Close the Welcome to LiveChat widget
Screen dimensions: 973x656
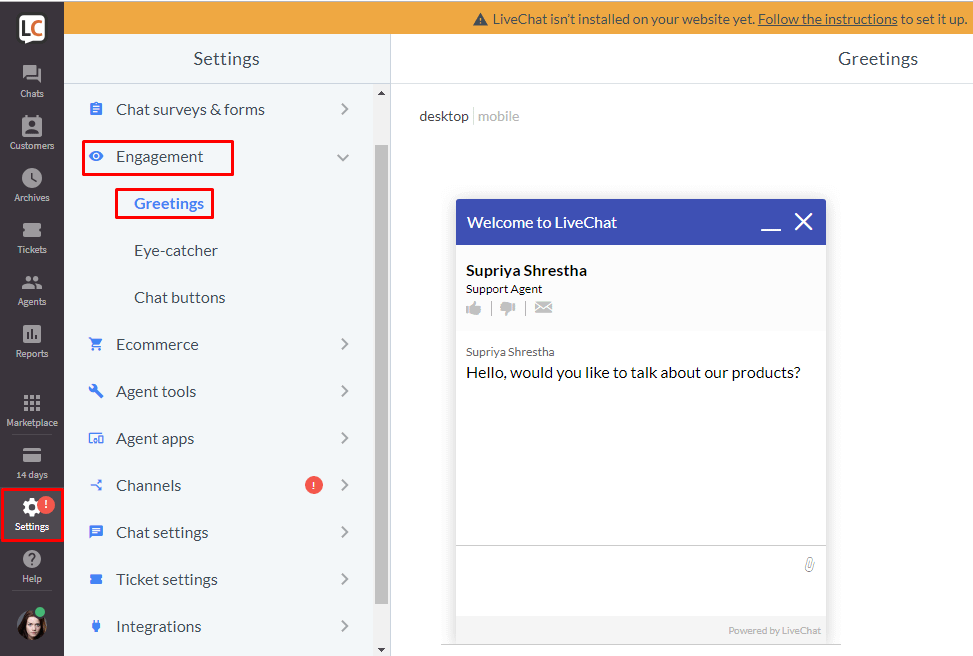click(804, 222)
